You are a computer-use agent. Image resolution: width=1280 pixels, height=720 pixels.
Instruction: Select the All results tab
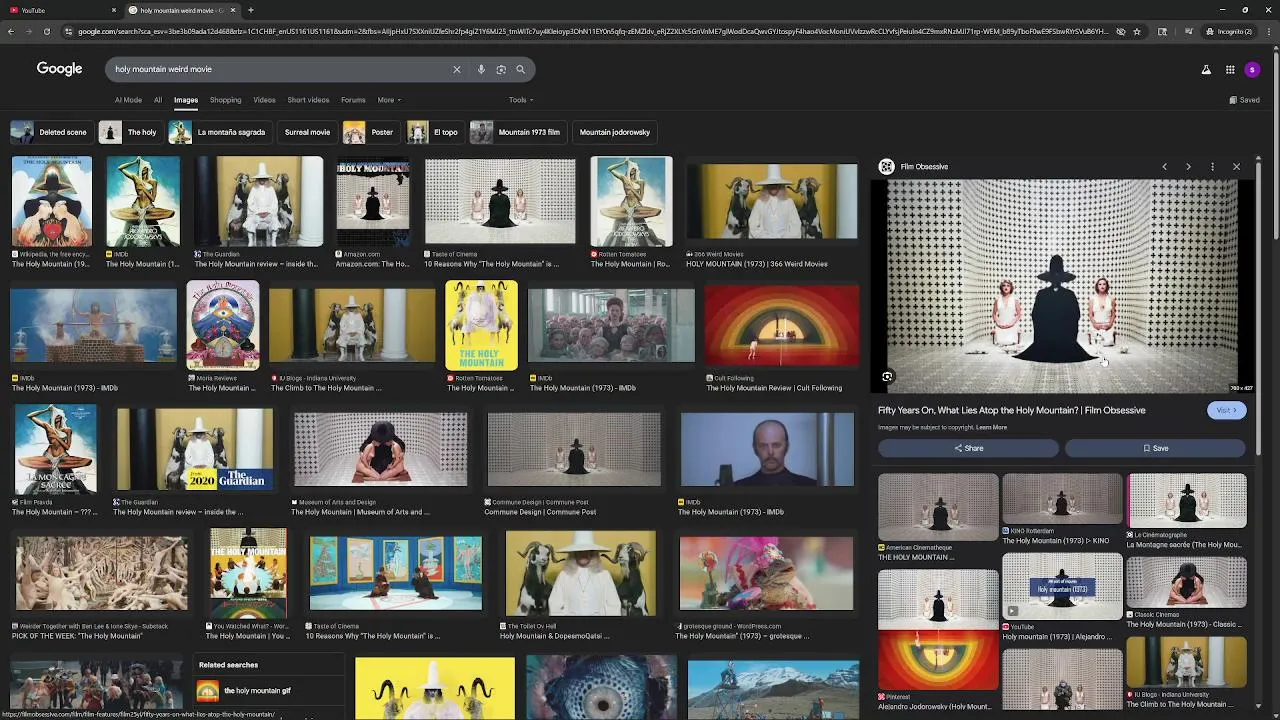157,100
